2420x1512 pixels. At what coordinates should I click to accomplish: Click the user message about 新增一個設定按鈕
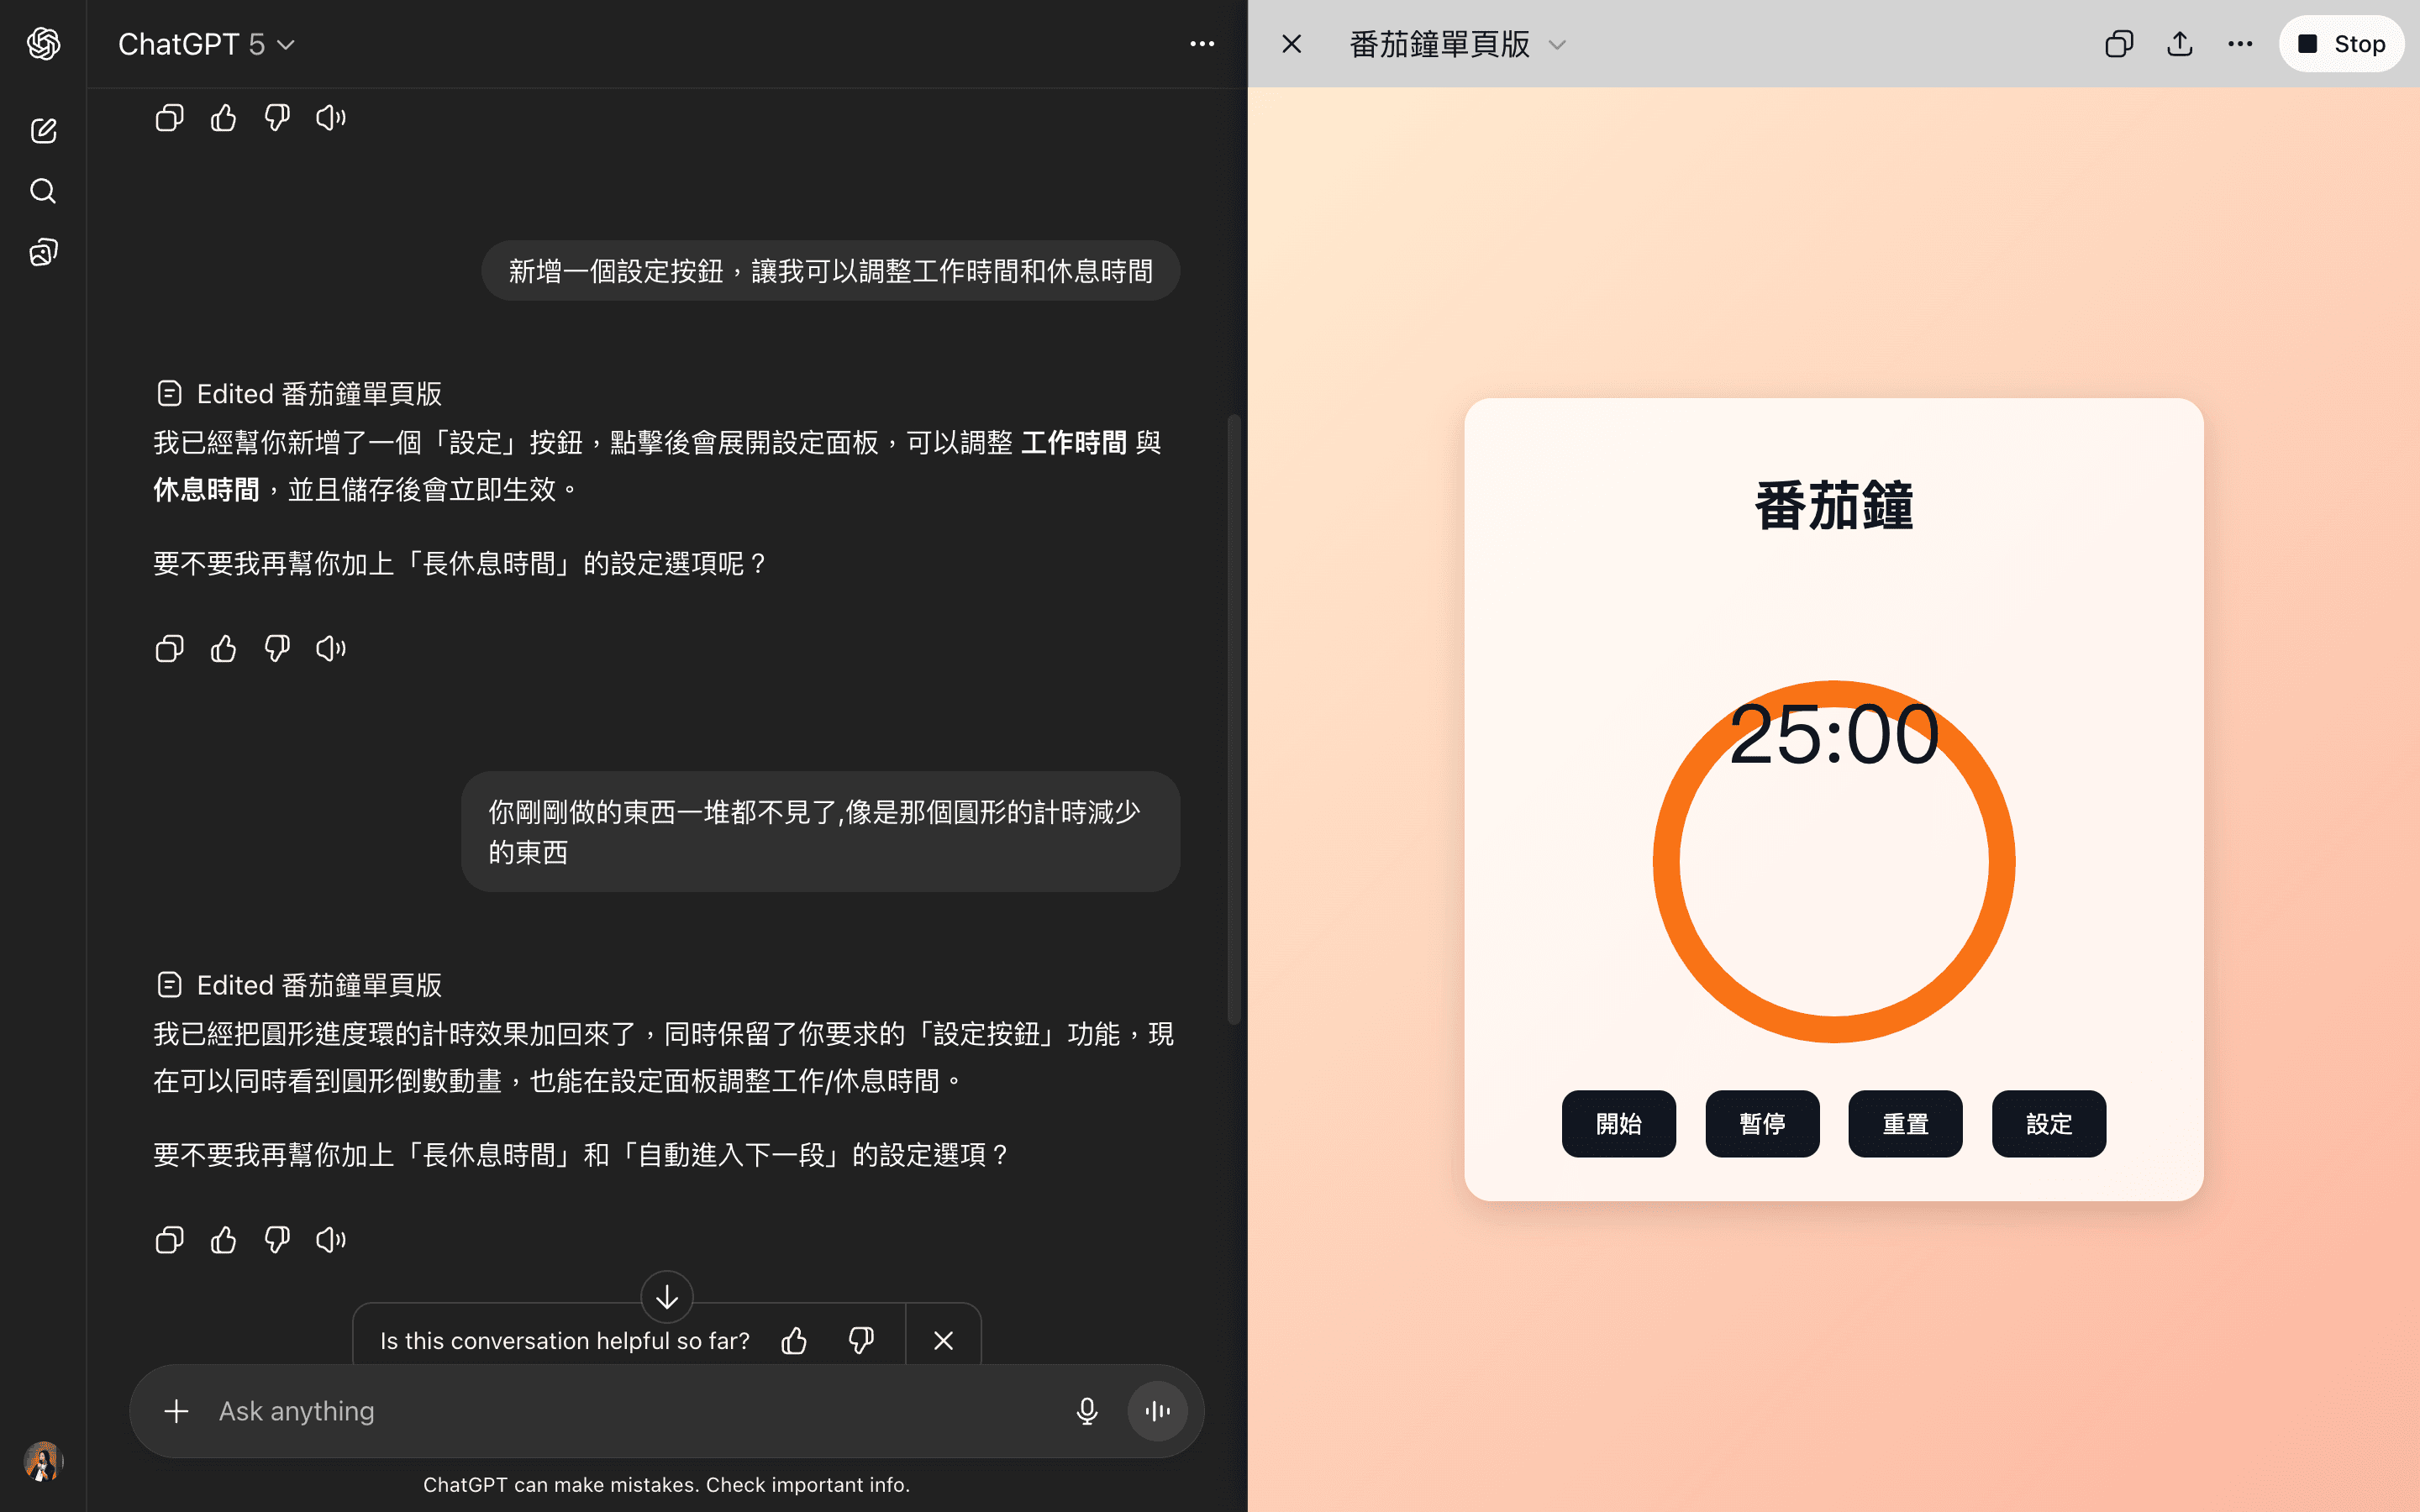pos(830,271)
